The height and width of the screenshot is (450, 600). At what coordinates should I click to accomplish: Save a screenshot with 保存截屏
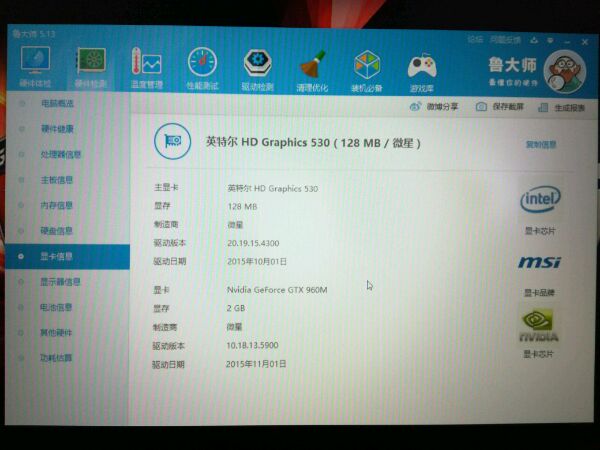(500, 107)
